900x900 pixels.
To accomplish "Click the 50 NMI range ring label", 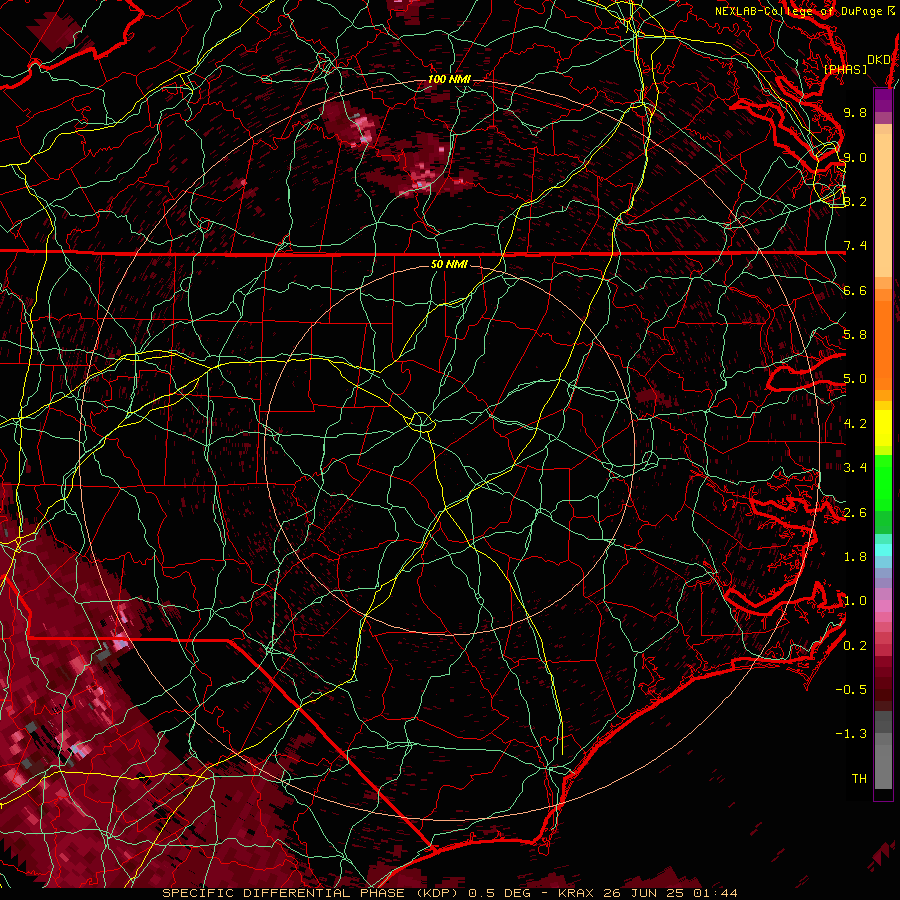I will point(449,264).
